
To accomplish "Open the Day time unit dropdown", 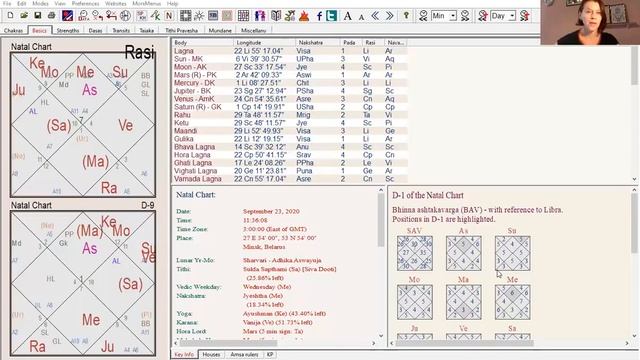I will (512, 16).
